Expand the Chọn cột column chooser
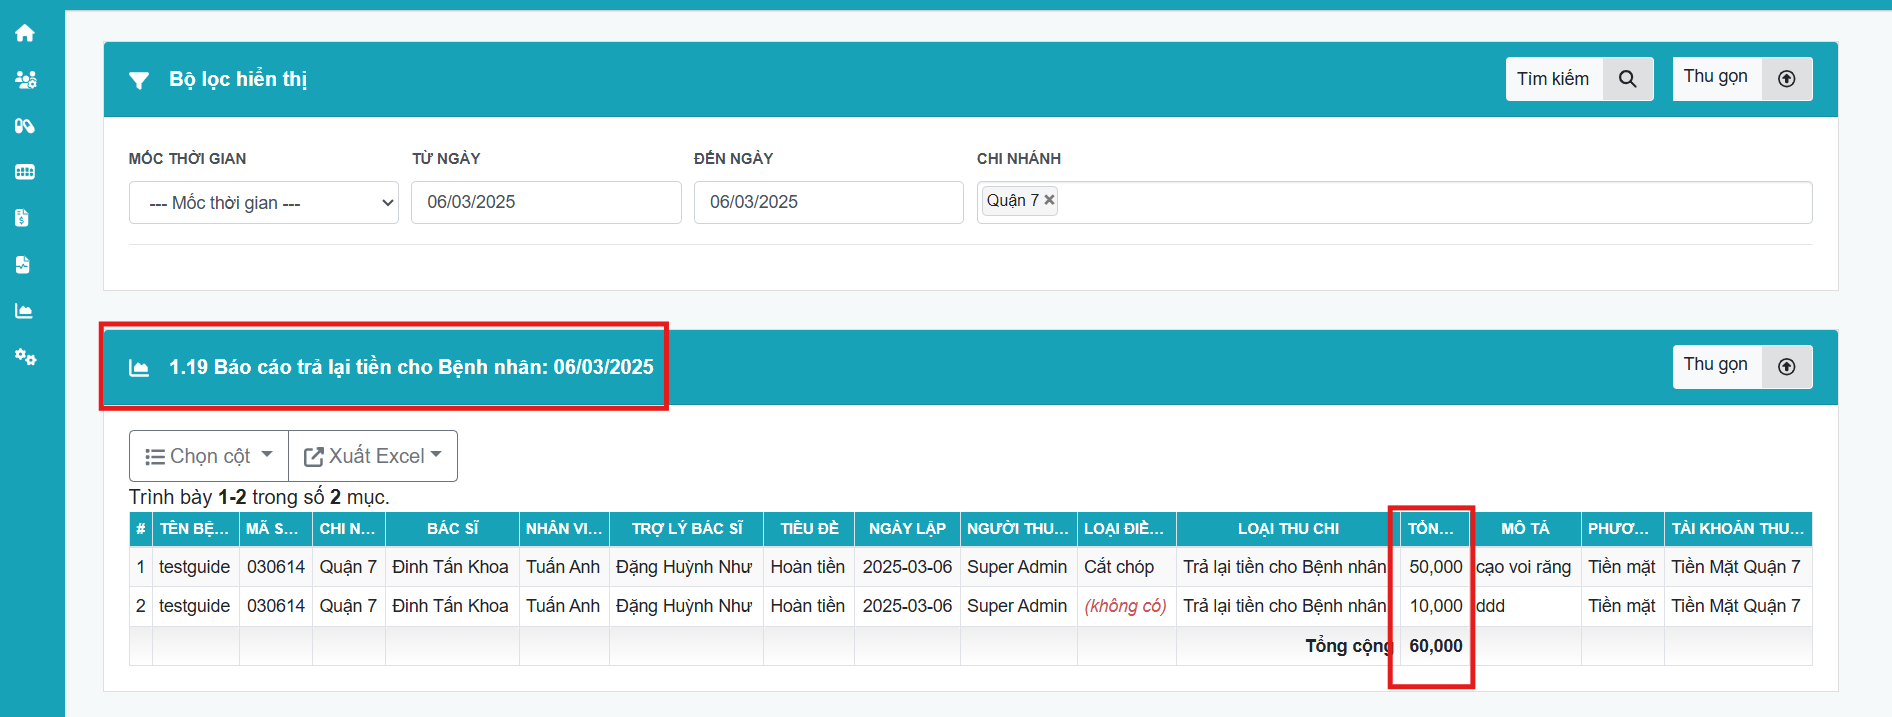 (x=209, y=456)
